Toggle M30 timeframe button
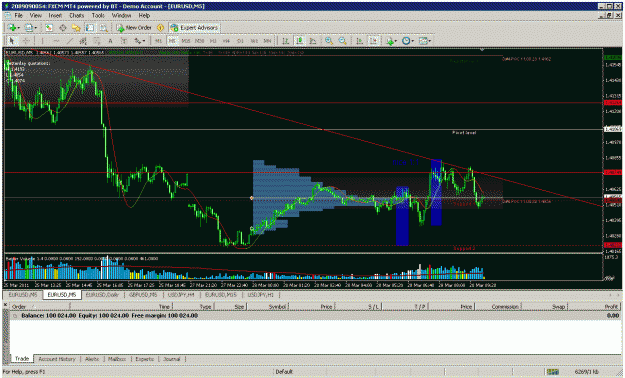Screen dimensions: 625x378 (199, 41)
